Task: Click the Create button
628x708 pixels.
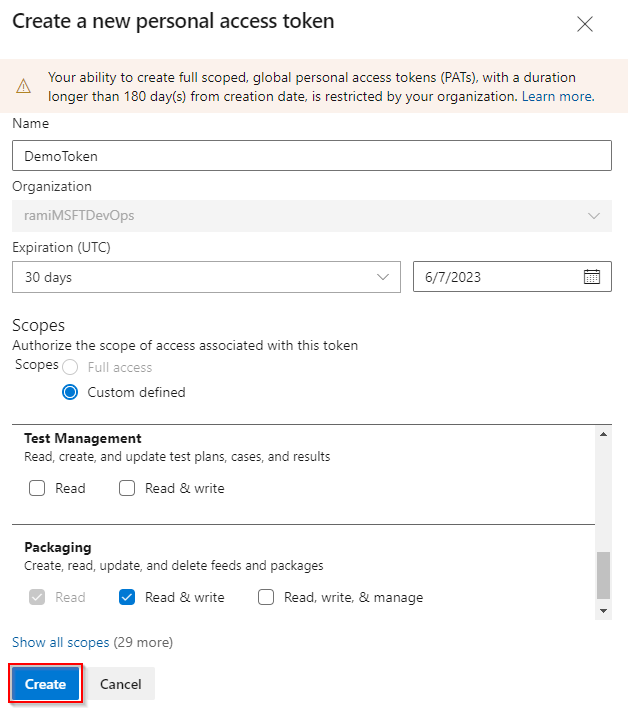Action: [x=45, y=684]
